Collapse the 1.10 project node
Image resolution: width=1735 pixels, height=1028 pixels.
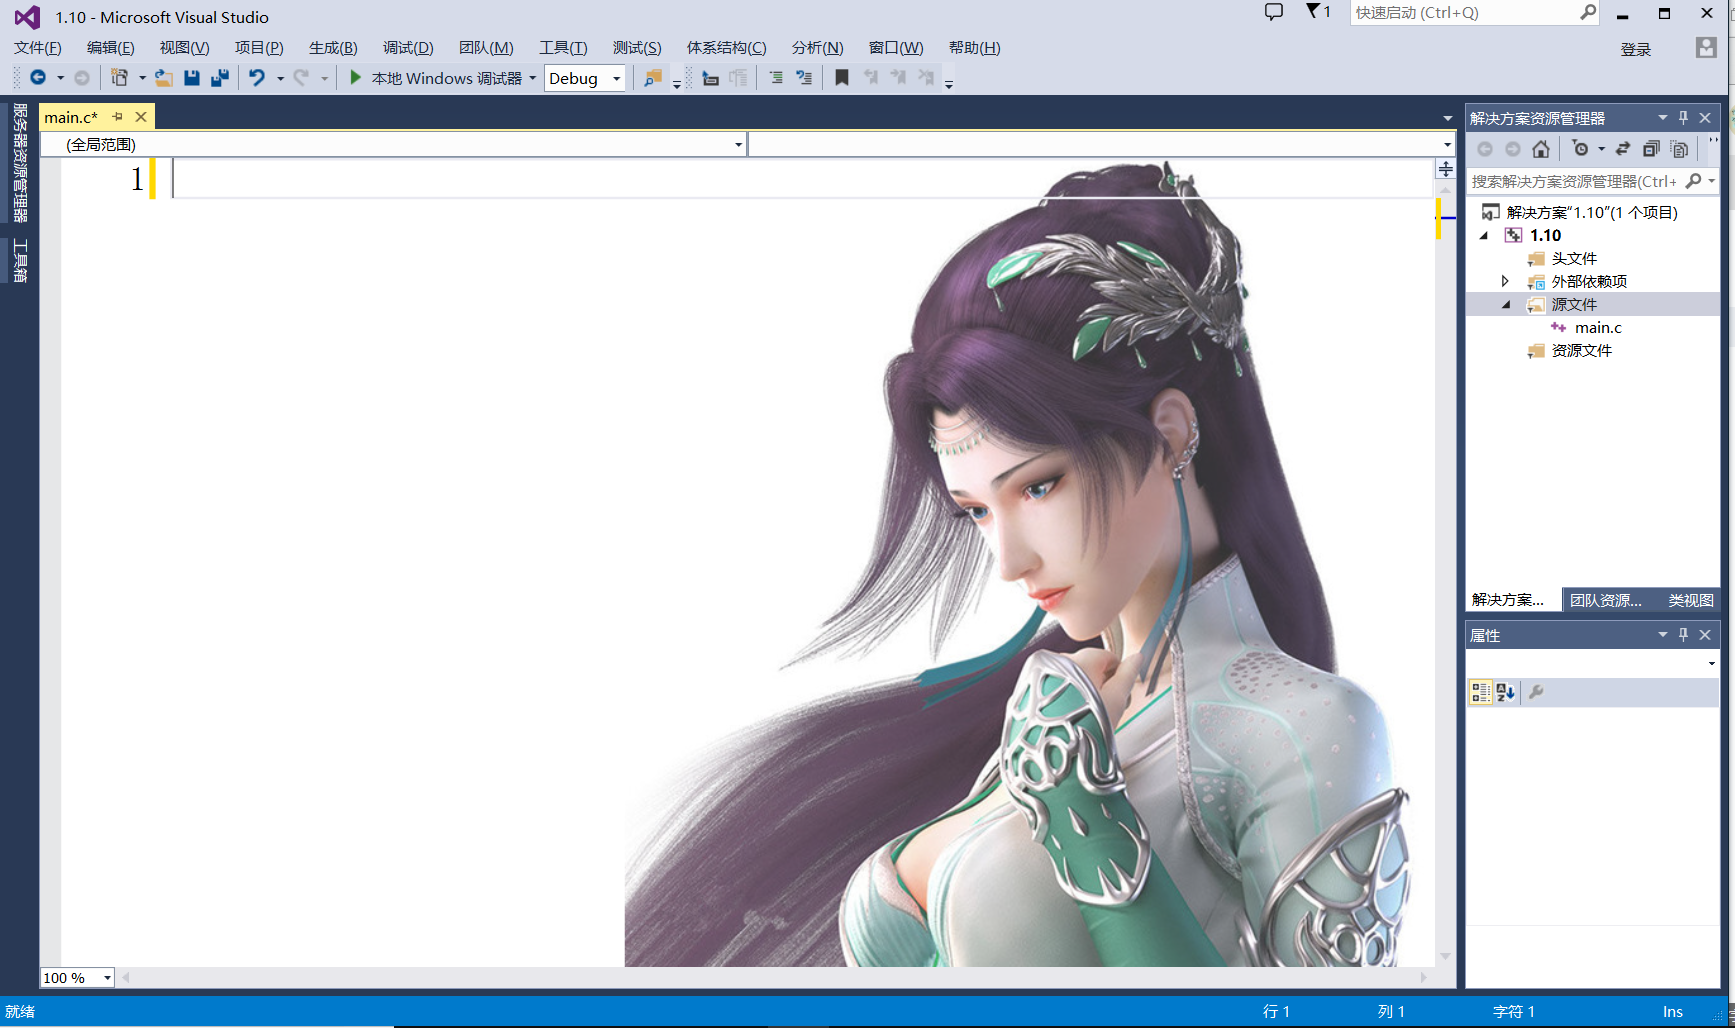point(1484,236)
